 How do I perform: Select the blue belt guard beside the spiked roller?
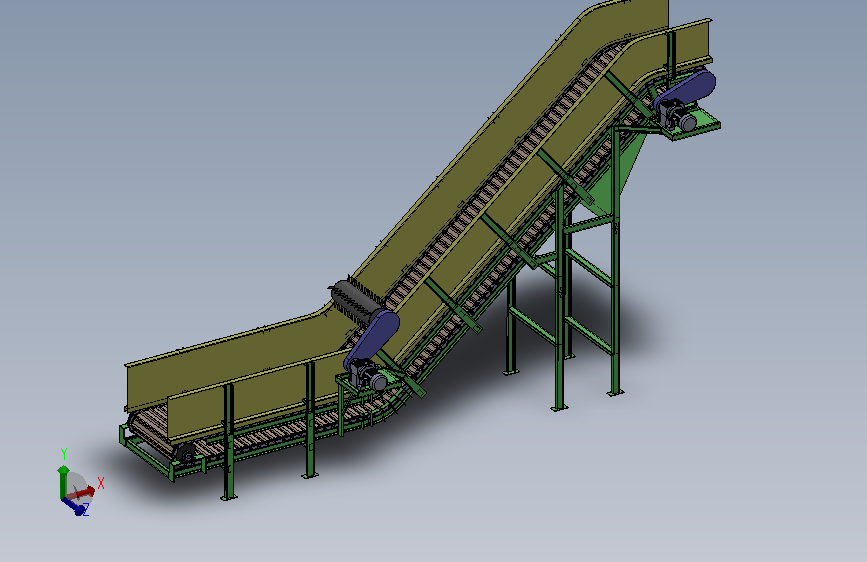[372, 339]
